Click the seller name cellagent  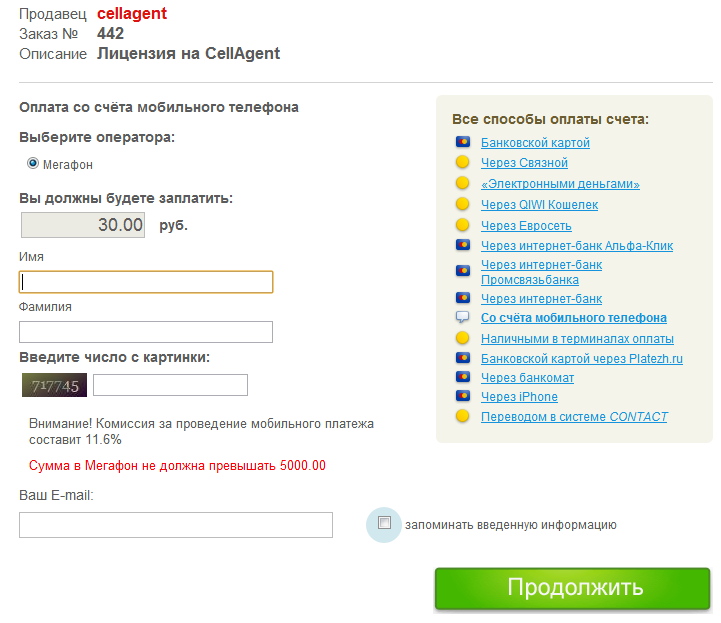click(132, 14)
